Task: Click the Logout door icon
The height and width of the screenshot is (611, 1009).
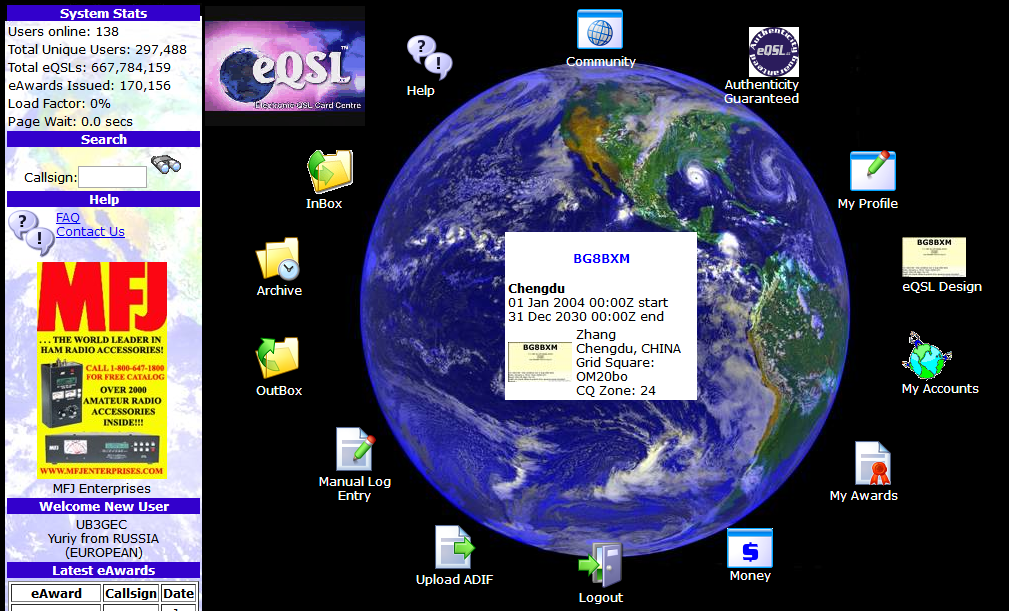Action: [x=600, y=565]
